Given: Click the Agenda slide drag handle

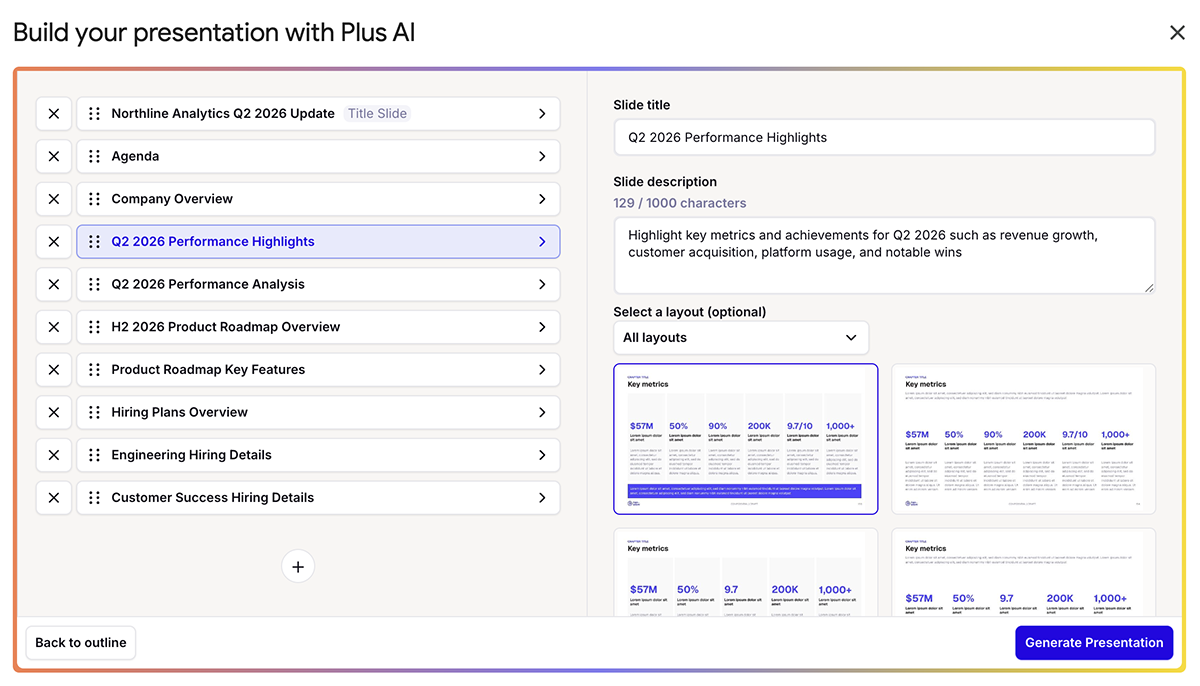Looking at the screenshot, I should pos(94,157).
